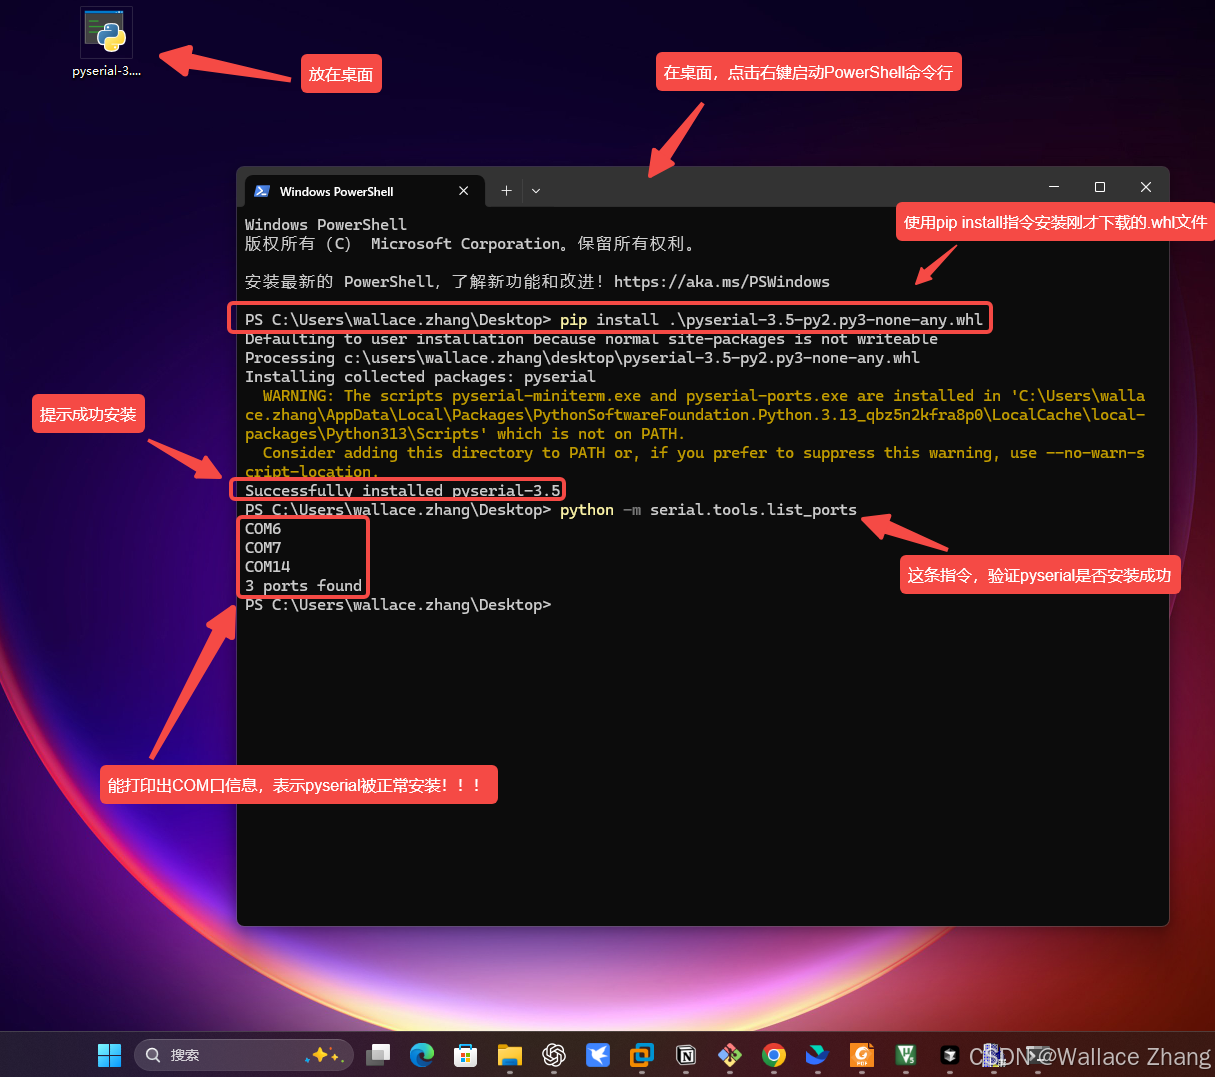Click the PowerShell icon in tab
1215x1077 pixels.
click(x=262, y=191)
